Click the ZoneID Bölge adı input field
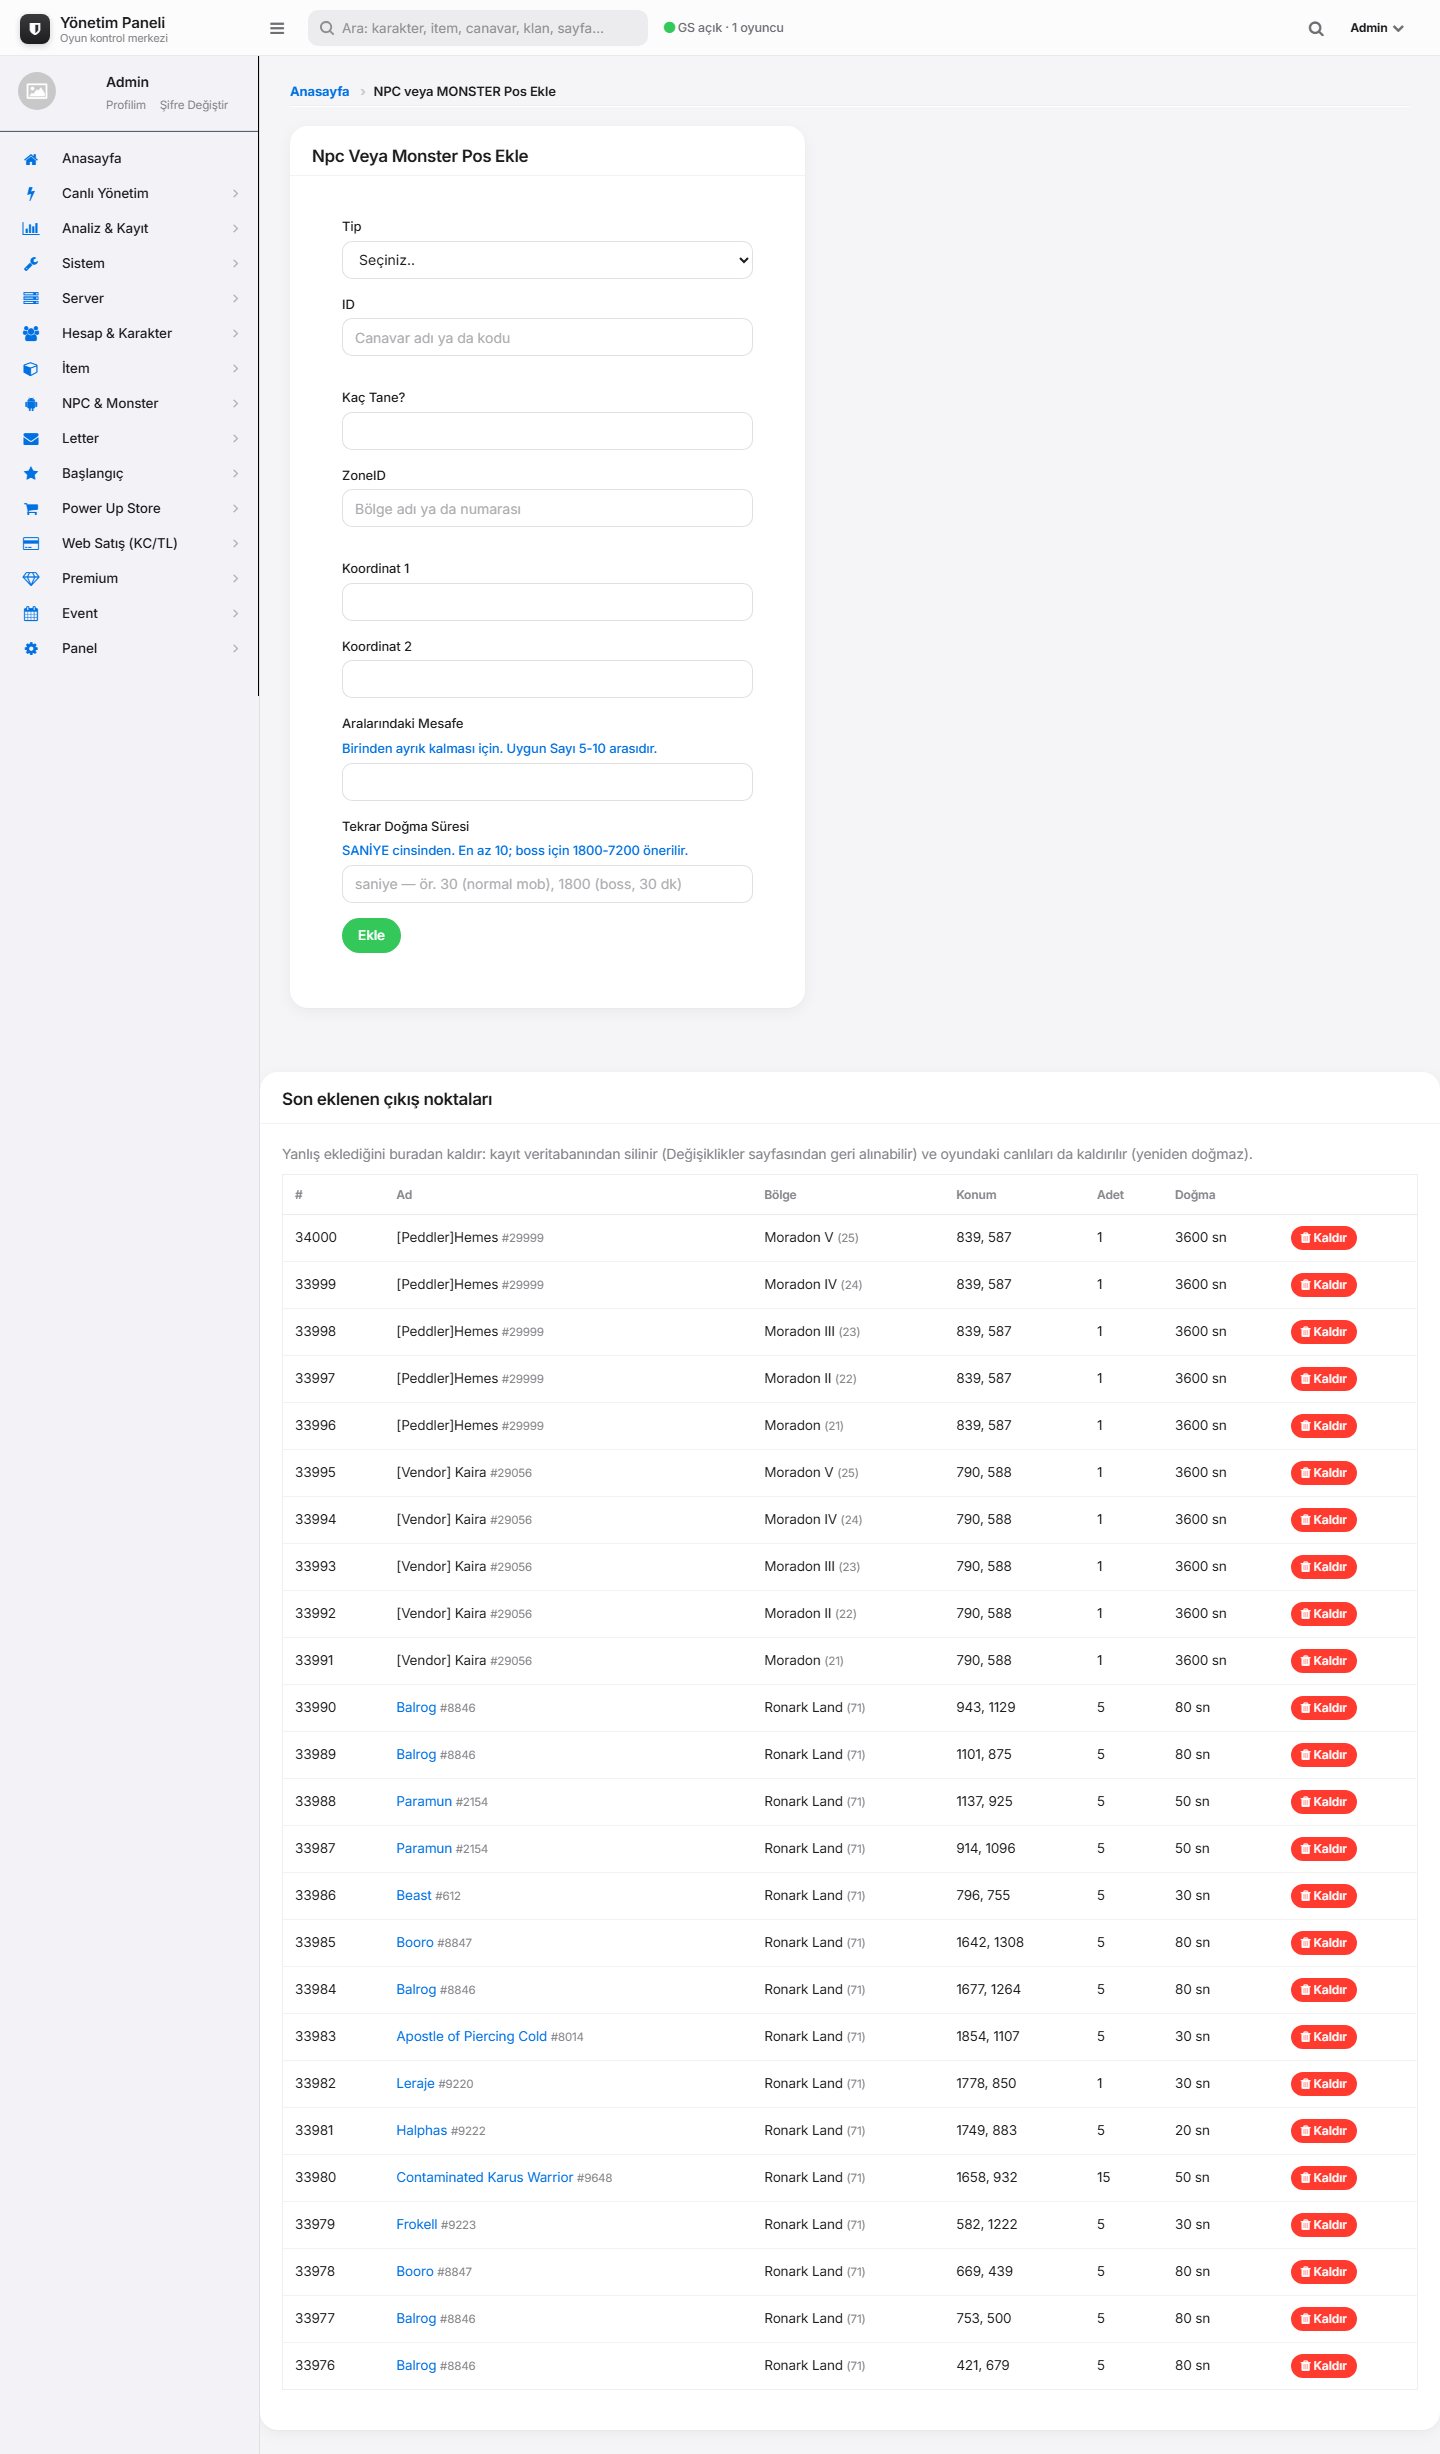Image resolution: width=1440 pixels, height=2454 pixels. tap(547, 509)
